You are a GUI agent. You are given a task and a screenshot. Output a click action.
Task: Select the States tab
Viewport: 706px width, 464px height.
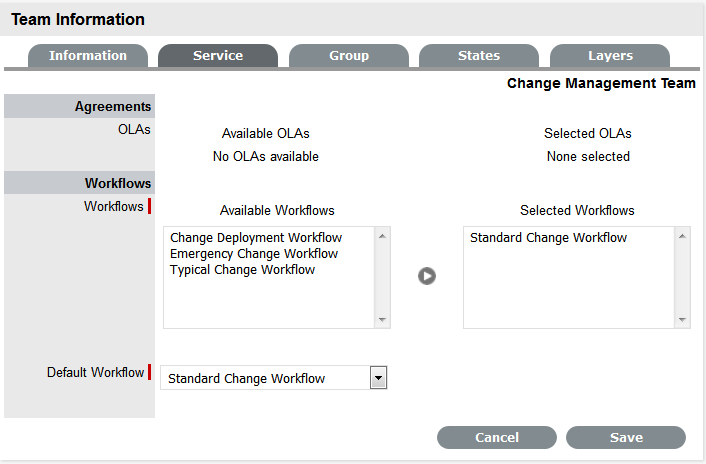point(479,56)
